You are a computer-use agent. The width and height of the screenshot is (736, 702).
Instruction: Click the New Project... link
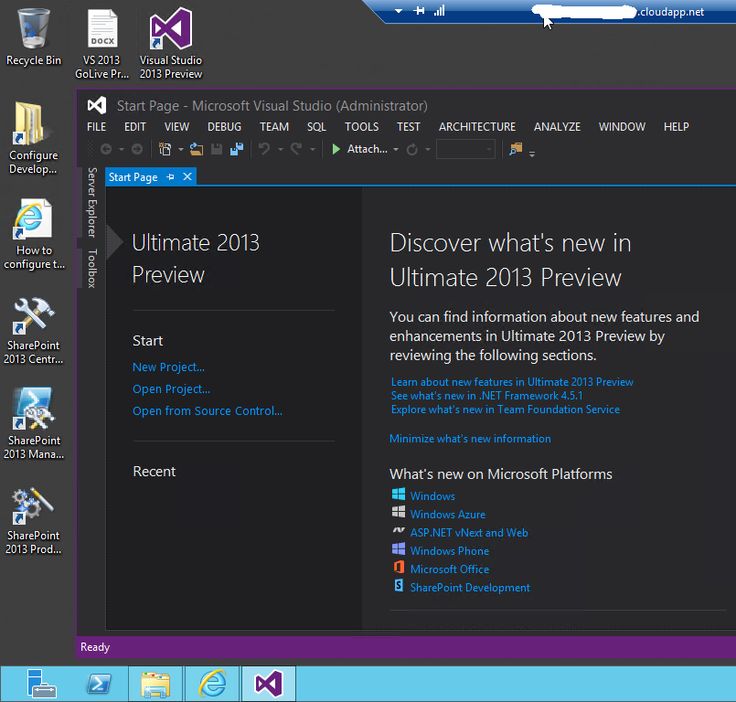pyautogui.click(x=169, y=367)
